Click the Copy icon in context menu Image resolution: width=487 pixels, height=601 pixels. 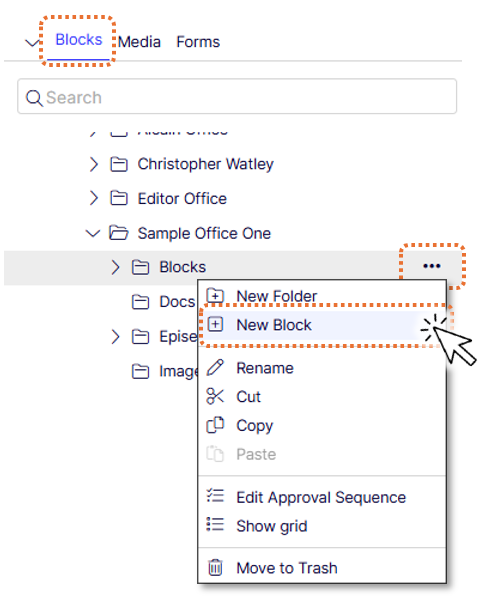tap(215, 425)
